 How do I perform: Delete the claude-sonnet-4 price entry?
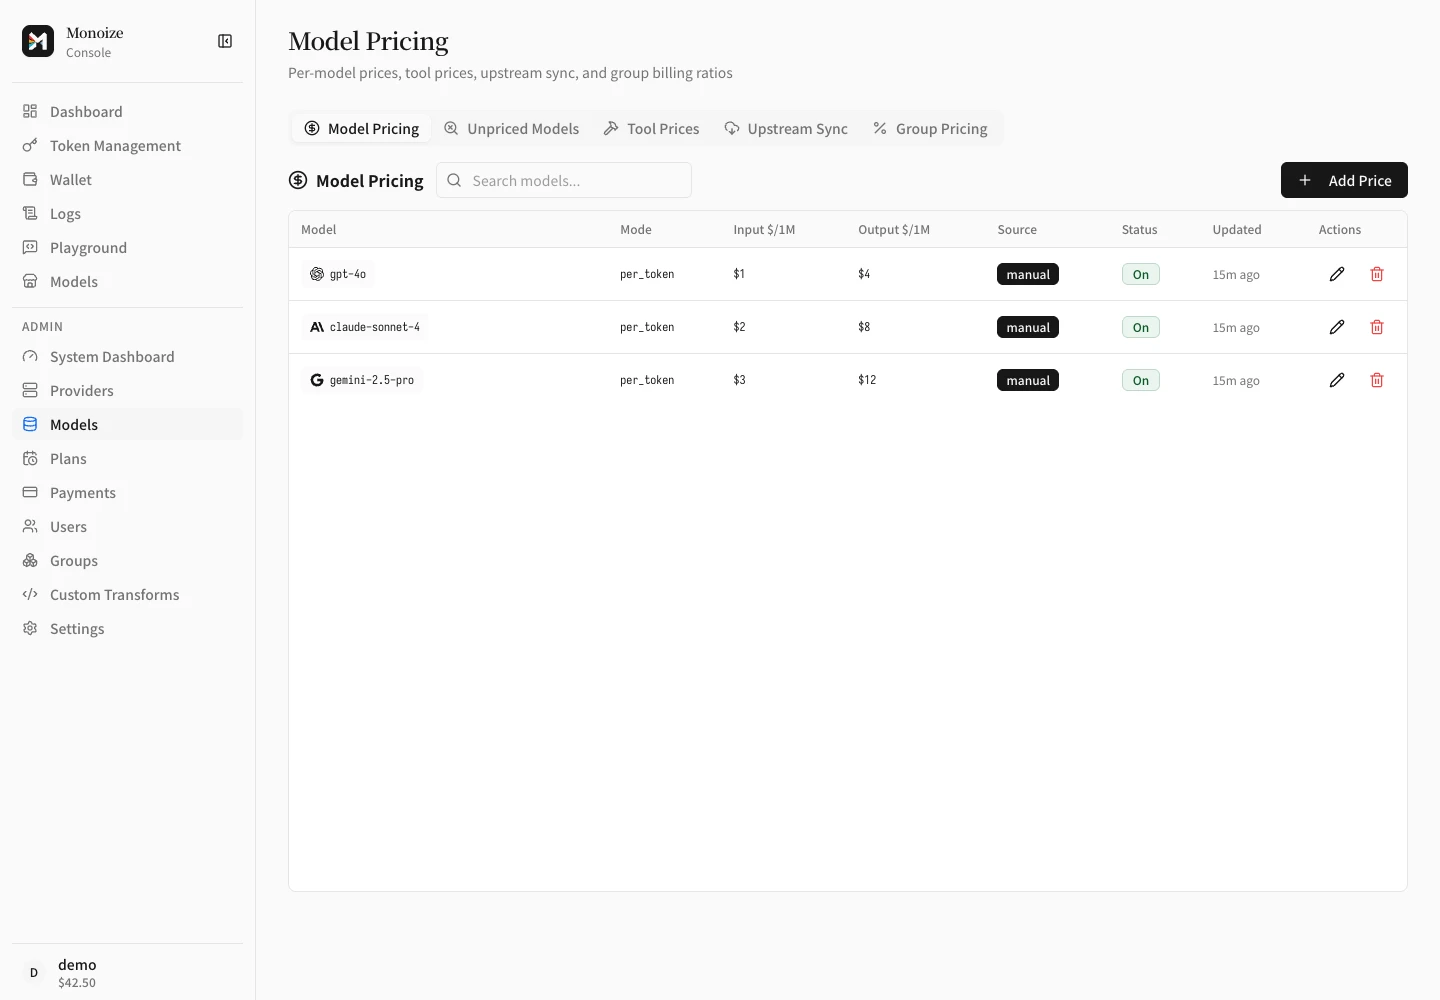(x=1377, y=327)
